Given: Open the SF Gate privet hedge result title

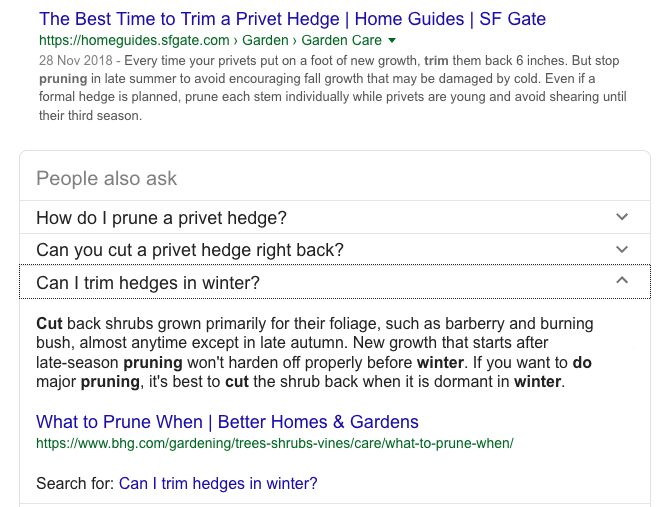Looking at the screenshot, I should (x=291, y=19).
